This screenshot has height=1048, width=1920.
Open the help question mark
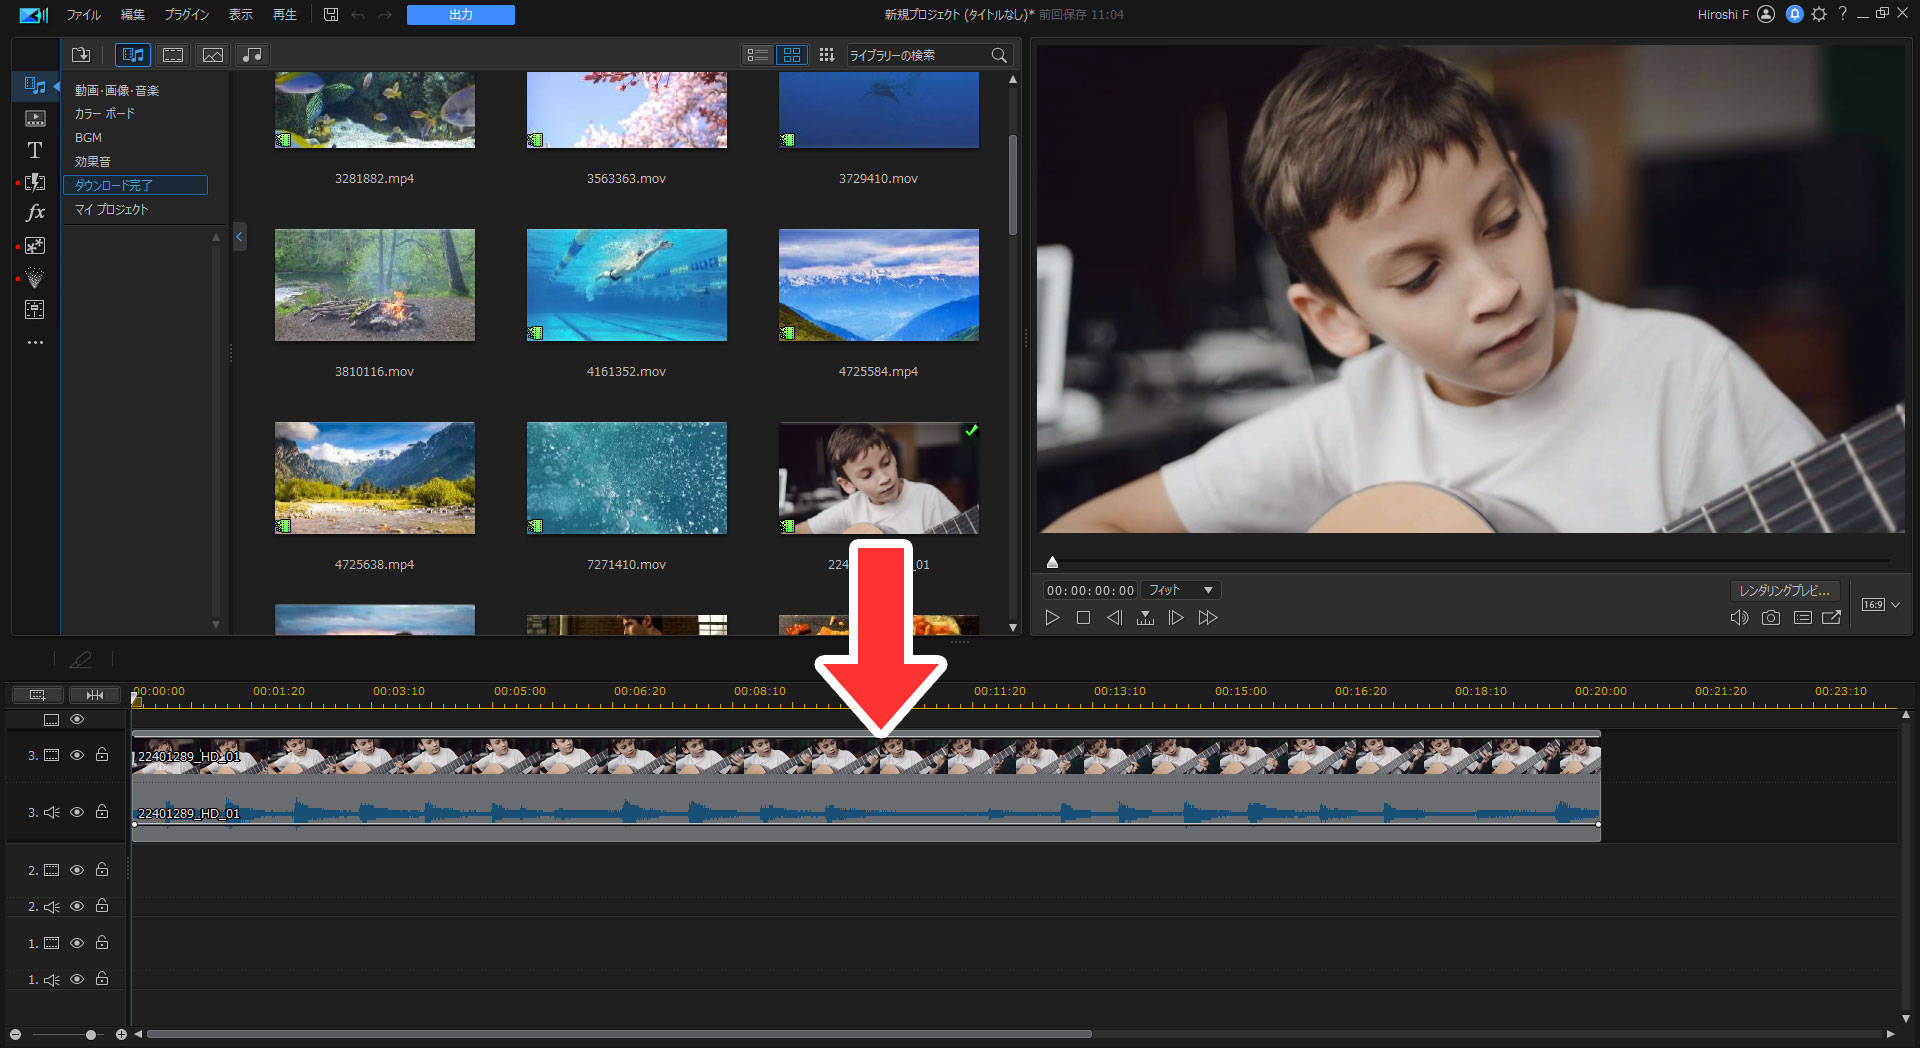(x=1842, y=14)
